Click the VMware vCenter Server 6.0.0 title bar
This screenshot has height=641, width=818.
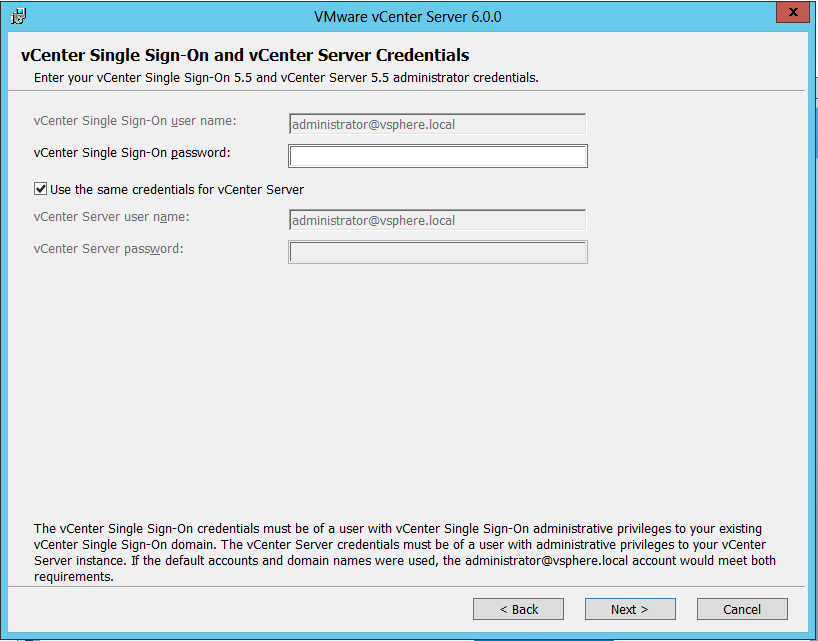(408, 16)
